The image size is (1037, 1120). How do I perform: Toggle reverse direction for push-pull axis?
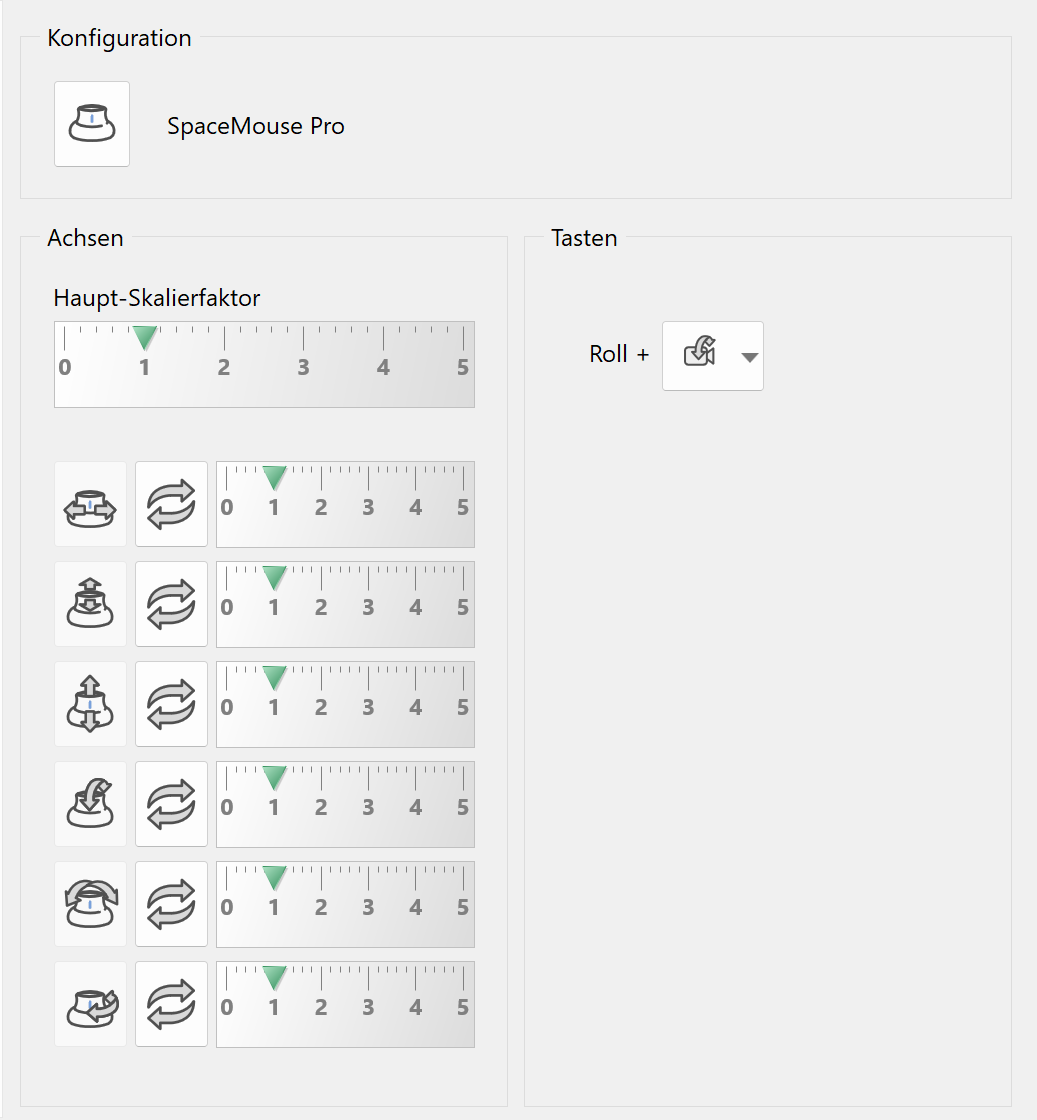pyautogui.click(x=171, y=604)
